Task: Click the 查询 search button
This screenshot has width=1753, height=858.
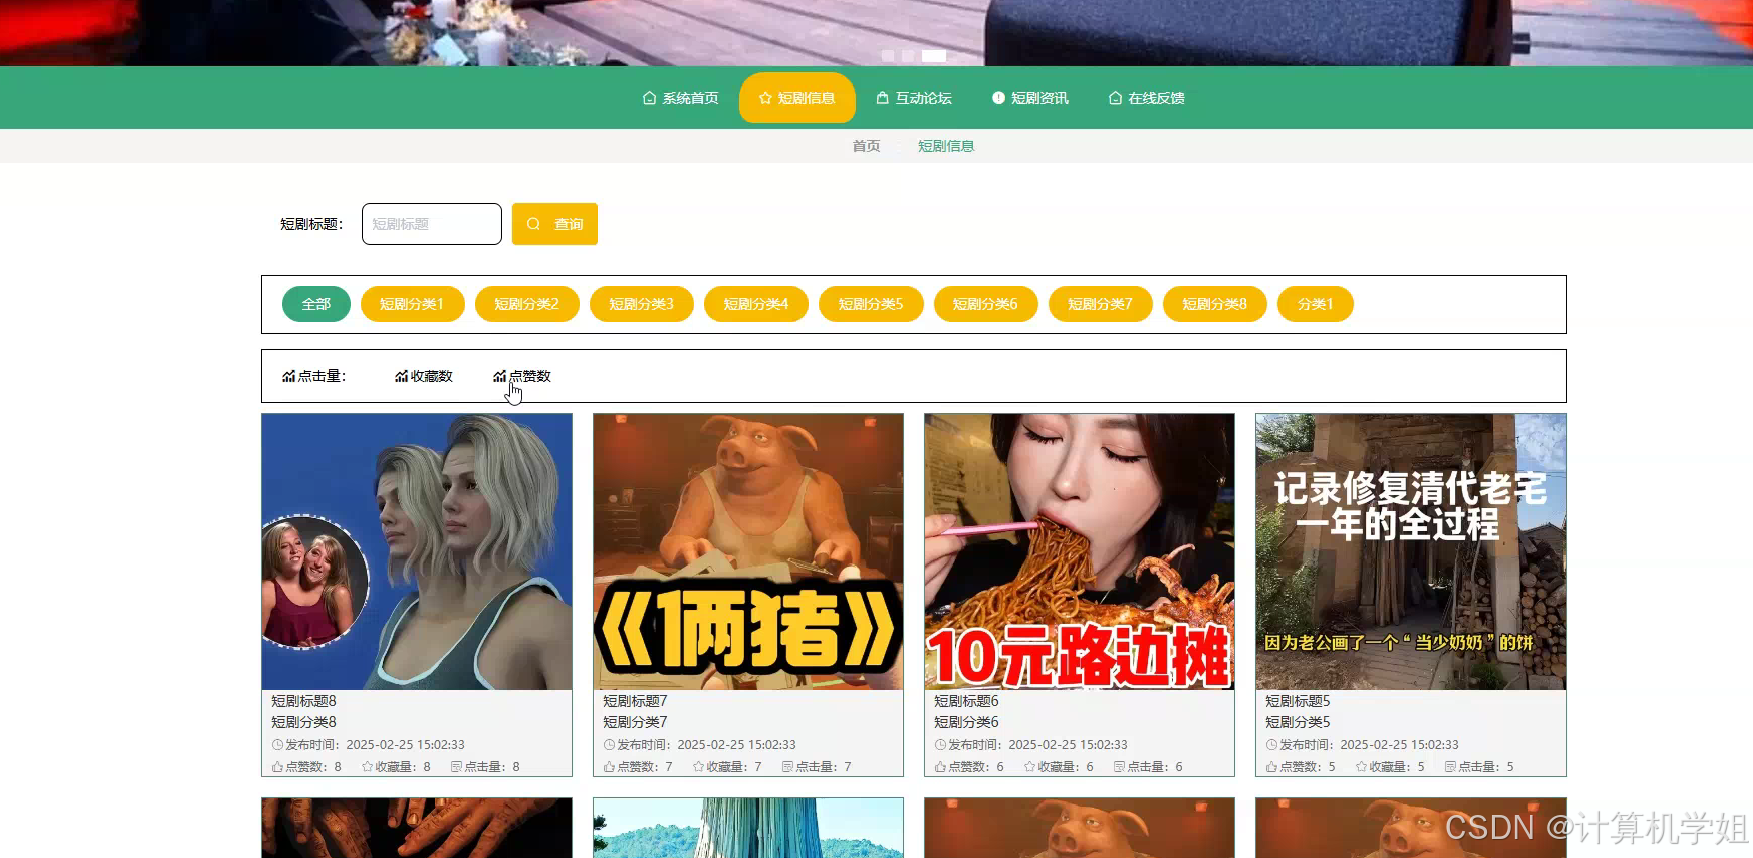Action: [555, 224]
